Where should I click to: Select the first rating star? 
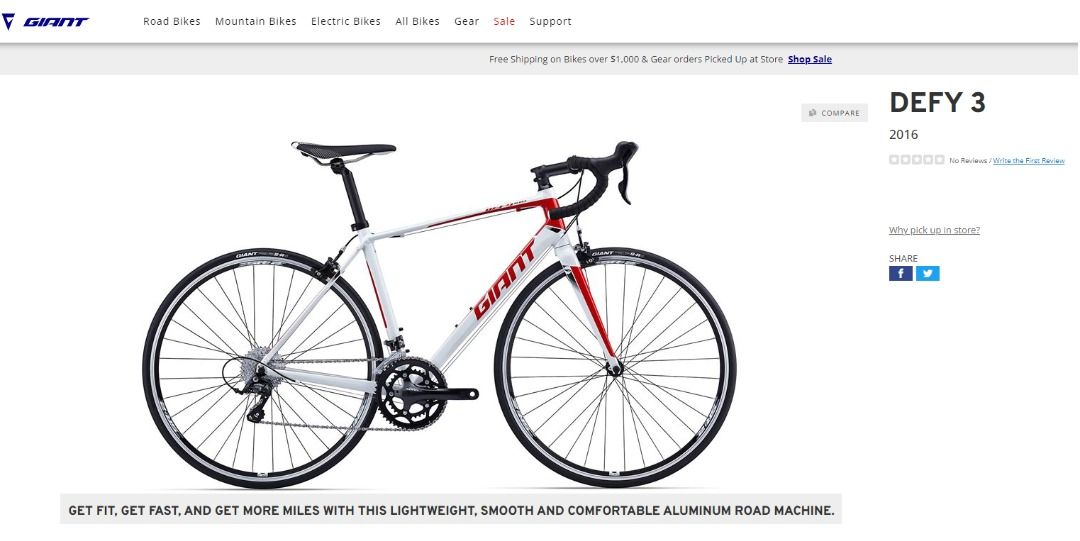pyautogui.click(x=894, y=160)
